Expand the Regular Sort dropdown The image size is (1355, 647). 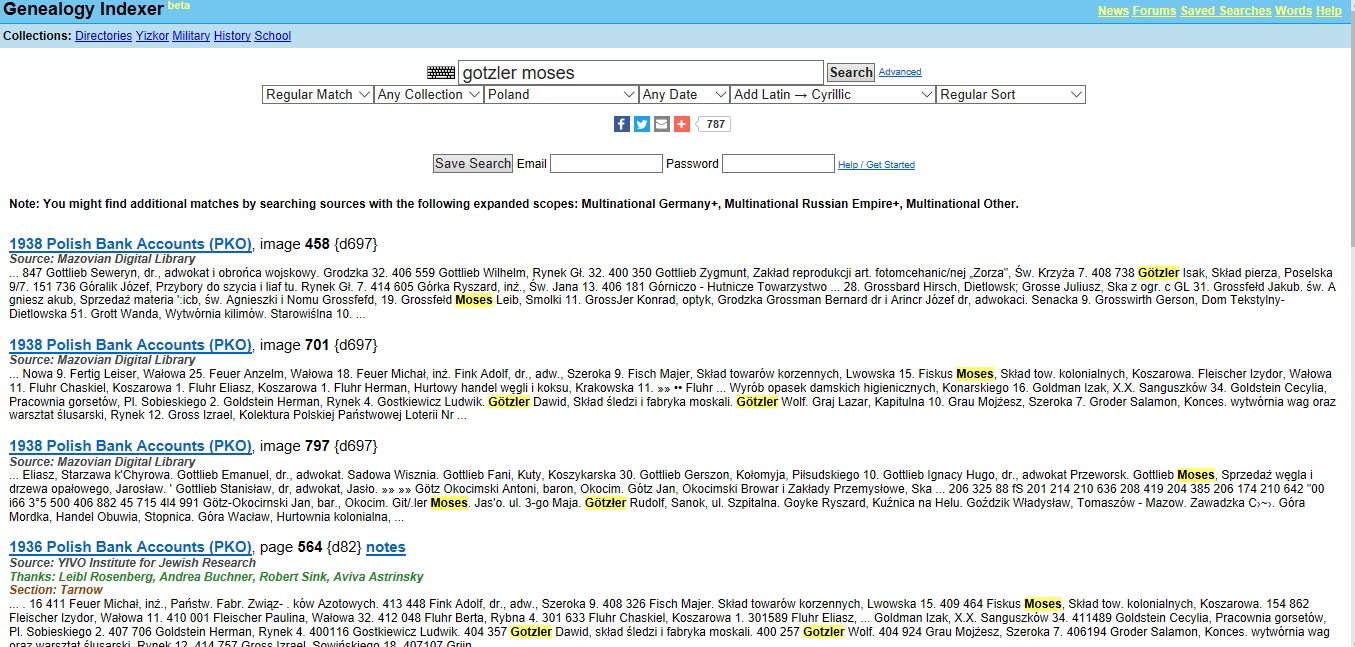1011,95
